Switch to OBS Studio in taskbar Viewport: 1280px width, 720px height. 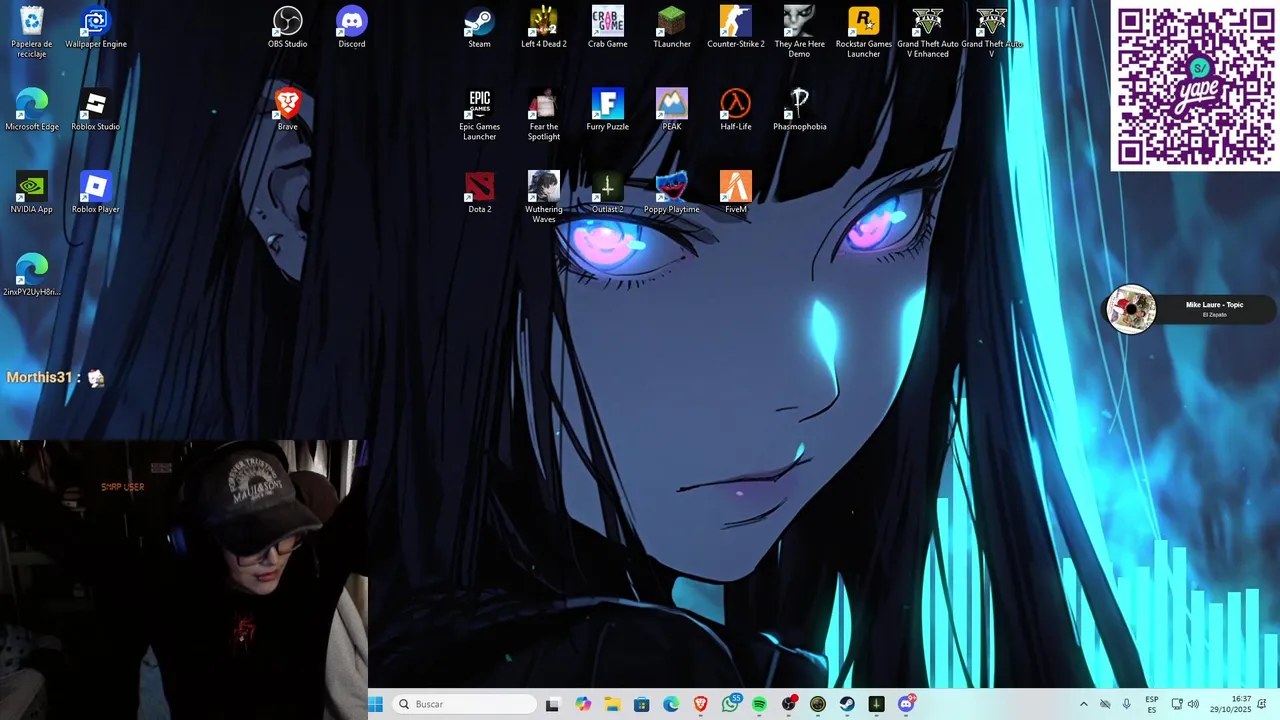click(789, 704)
